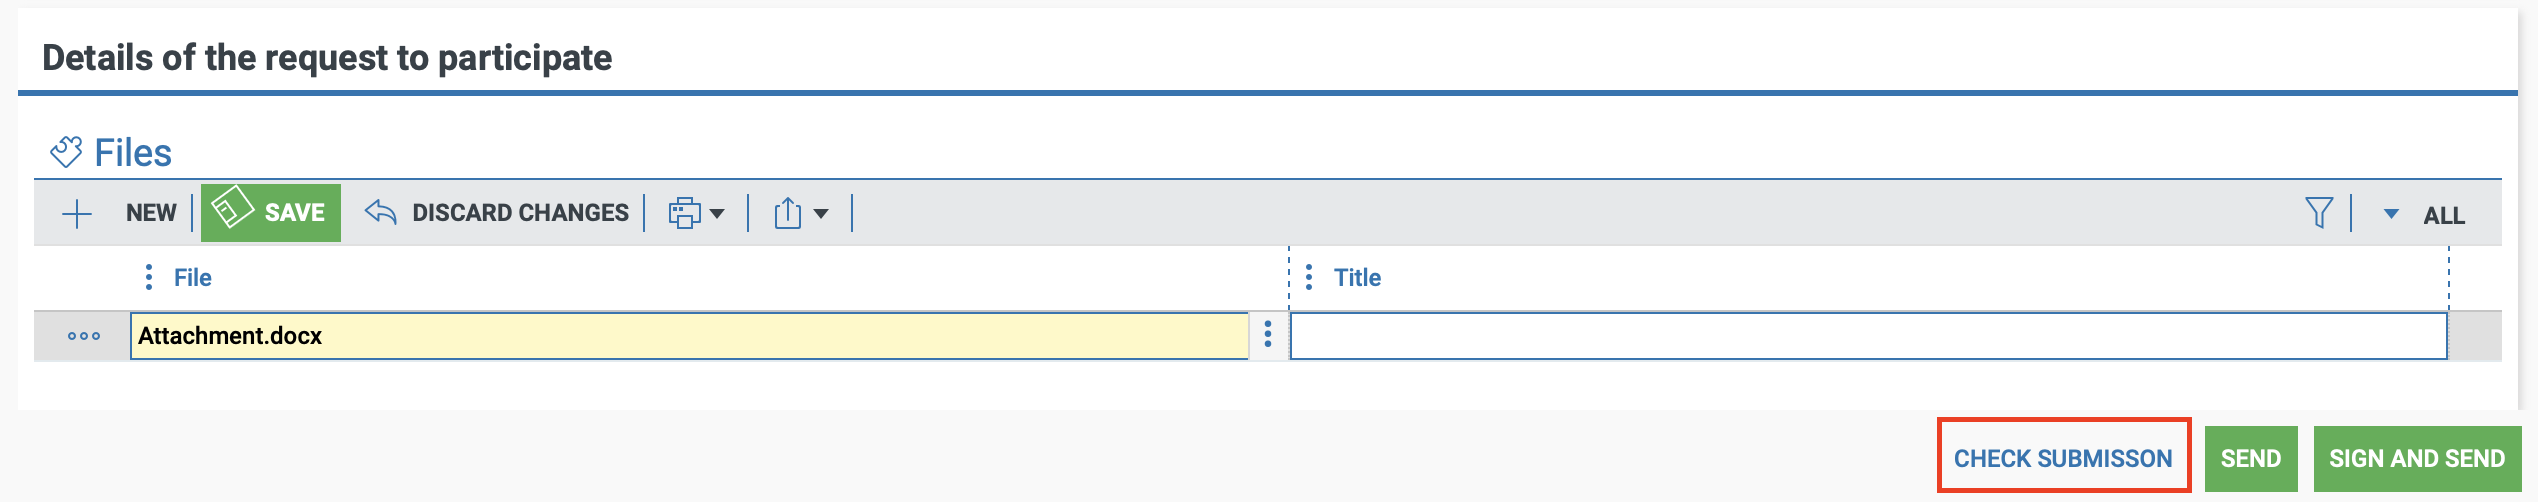Image resolution: width=2538 pixels, height=502 pixels.
Task: Expand the export options dropdown arrow
Action: pos(821,214)
